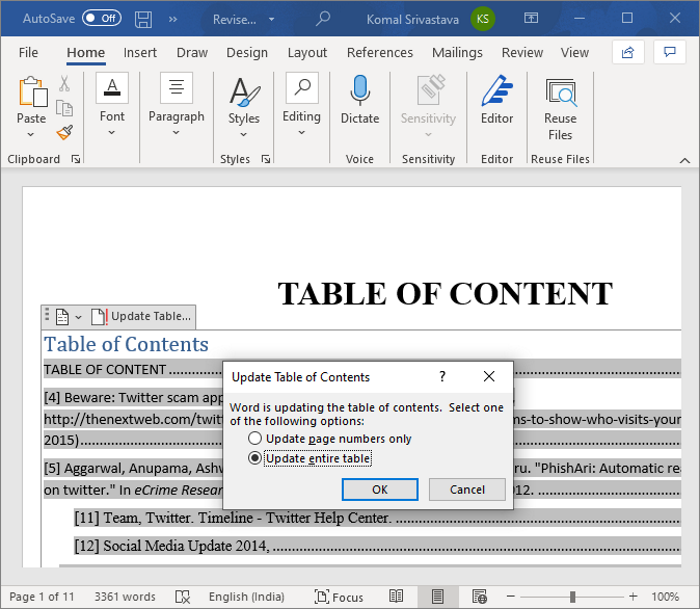Select Update page numbers only option
This screenshot has height=609, width=700.
click(x=255, y=439)
